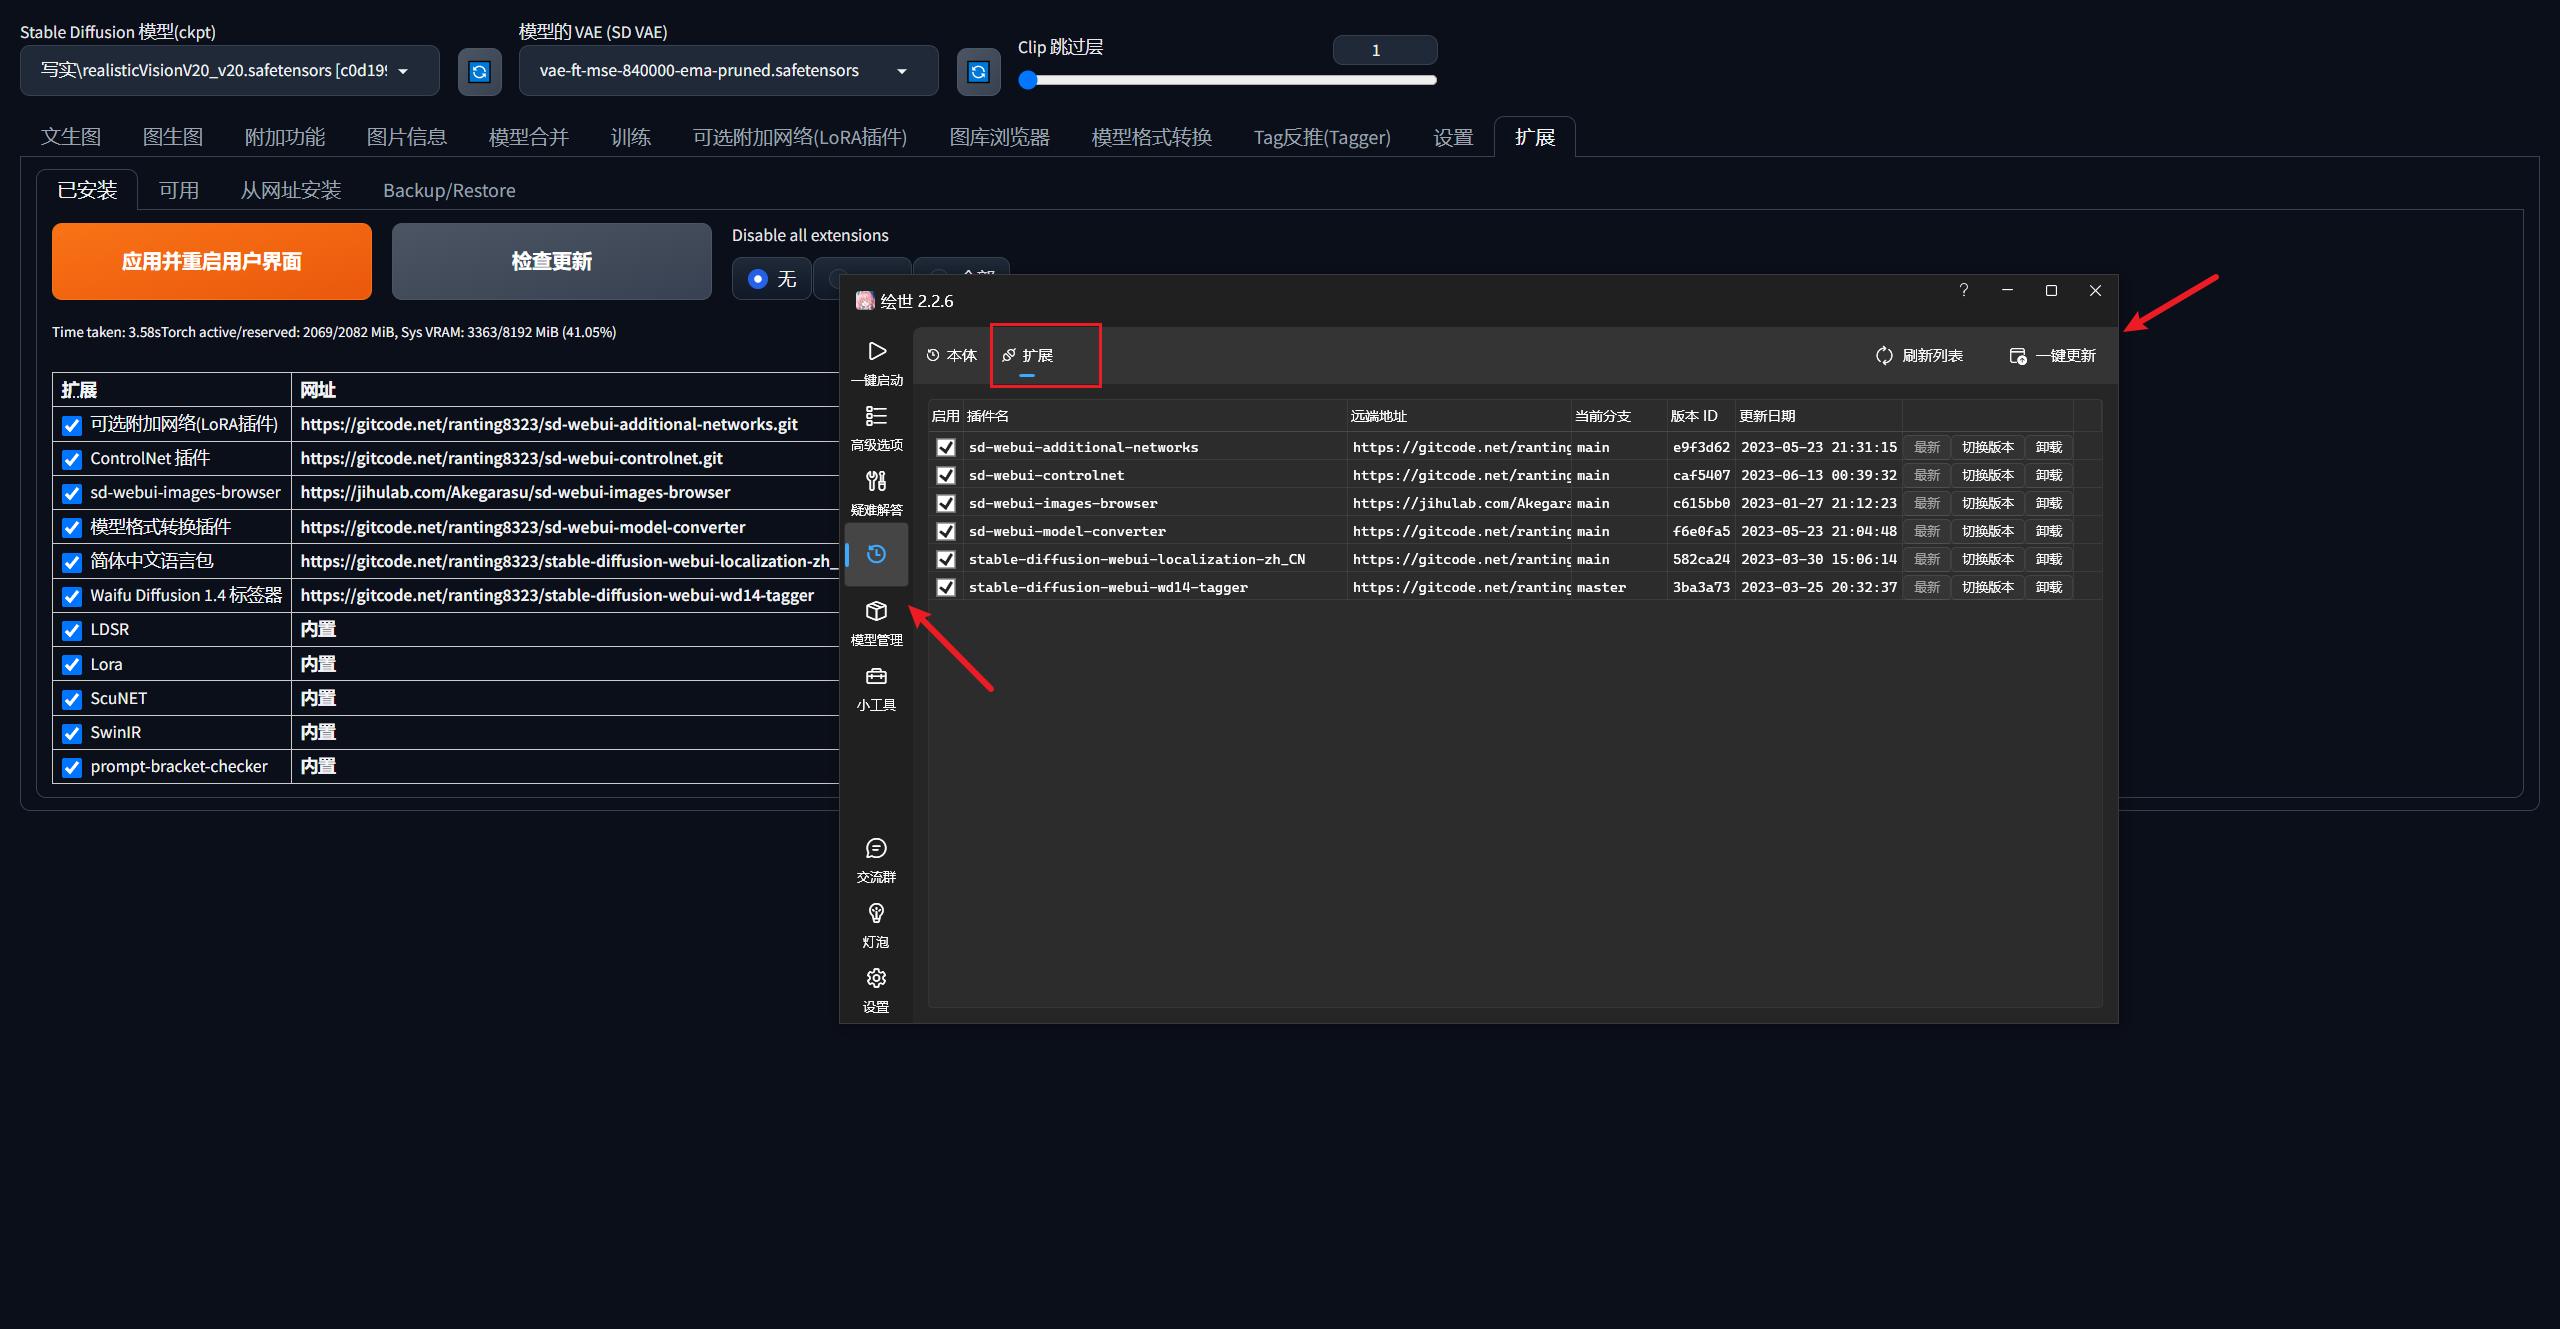Screen dimensions: 2560x1329
Task: Open launcher settings gear icon
Action: (876, 979)
